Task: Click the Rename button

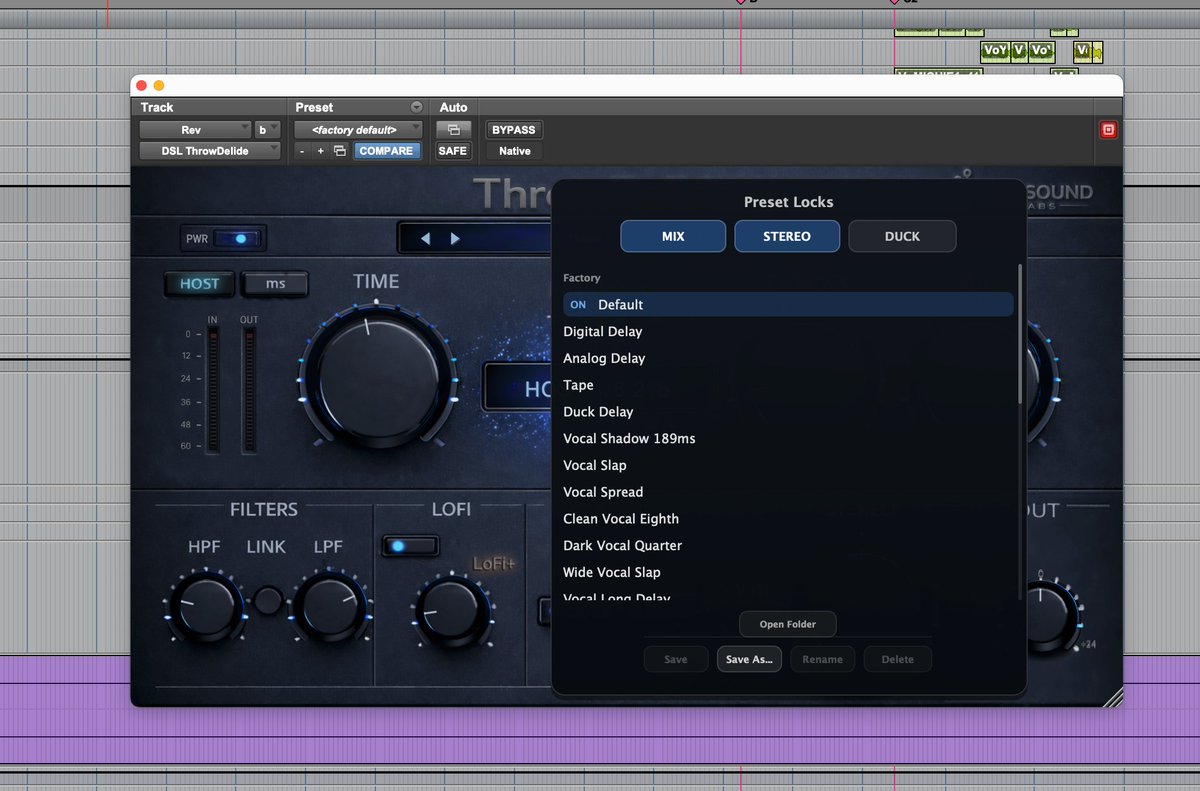Action: click(822, 660)
